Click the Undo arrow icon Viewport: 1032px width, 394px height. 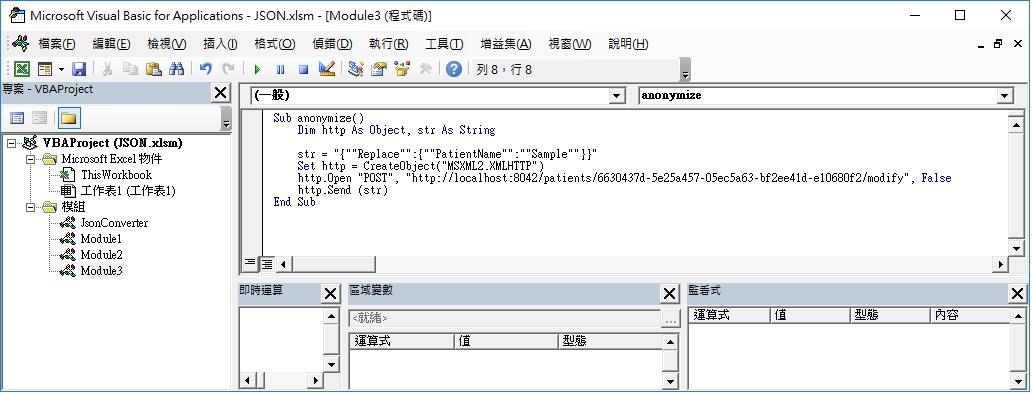click(x=205, y=68)
